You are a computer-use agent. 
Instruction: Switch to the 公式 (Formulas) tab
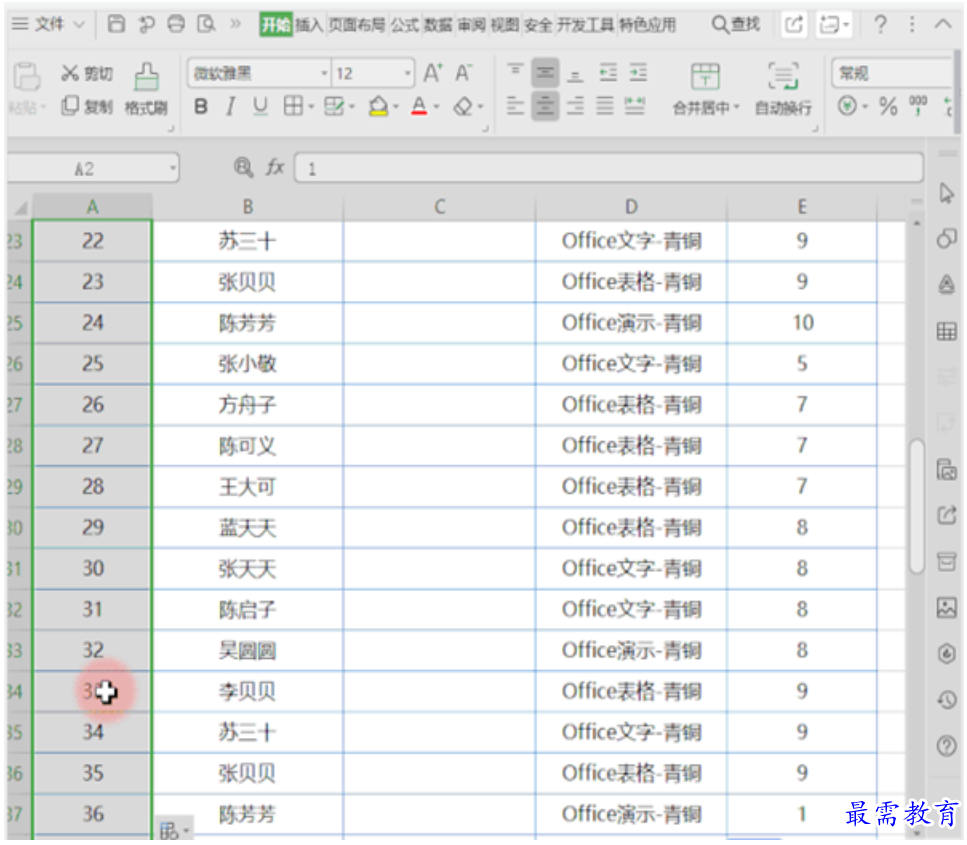click(405, 25)
